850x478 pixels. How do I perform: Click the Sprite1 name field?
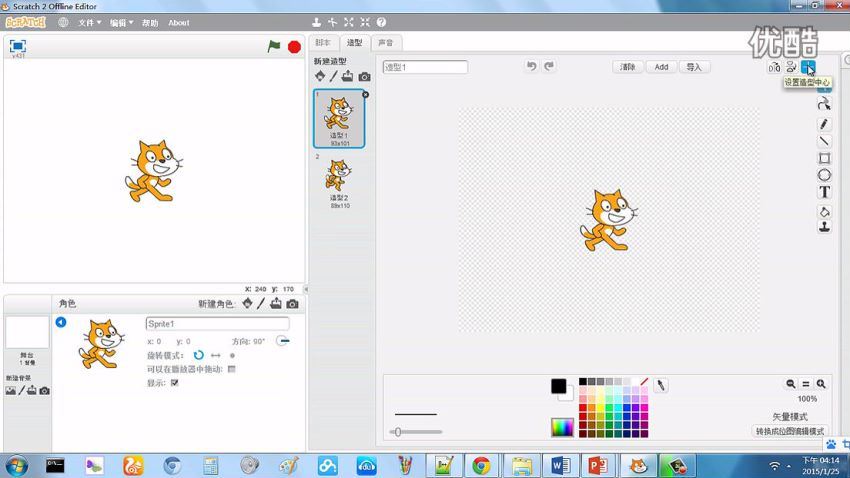point(217,324)
